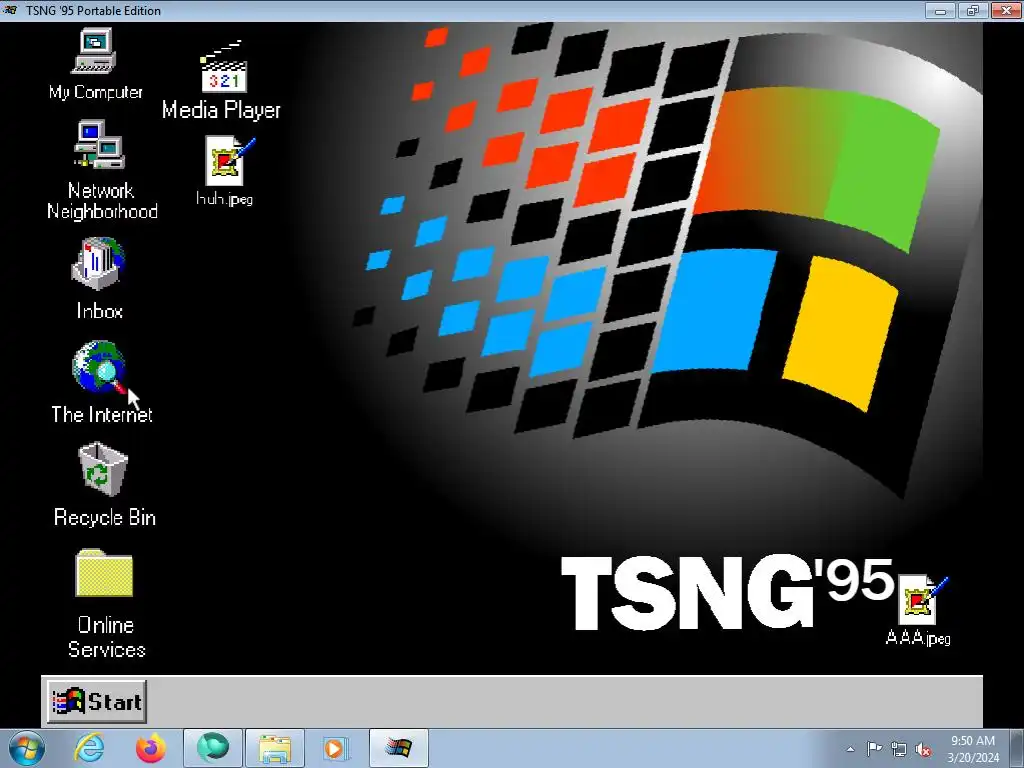Viewport: 1024px width, 768px height.
Task: Click the Show Desktop strip
Action: [x=1017, y=748]
